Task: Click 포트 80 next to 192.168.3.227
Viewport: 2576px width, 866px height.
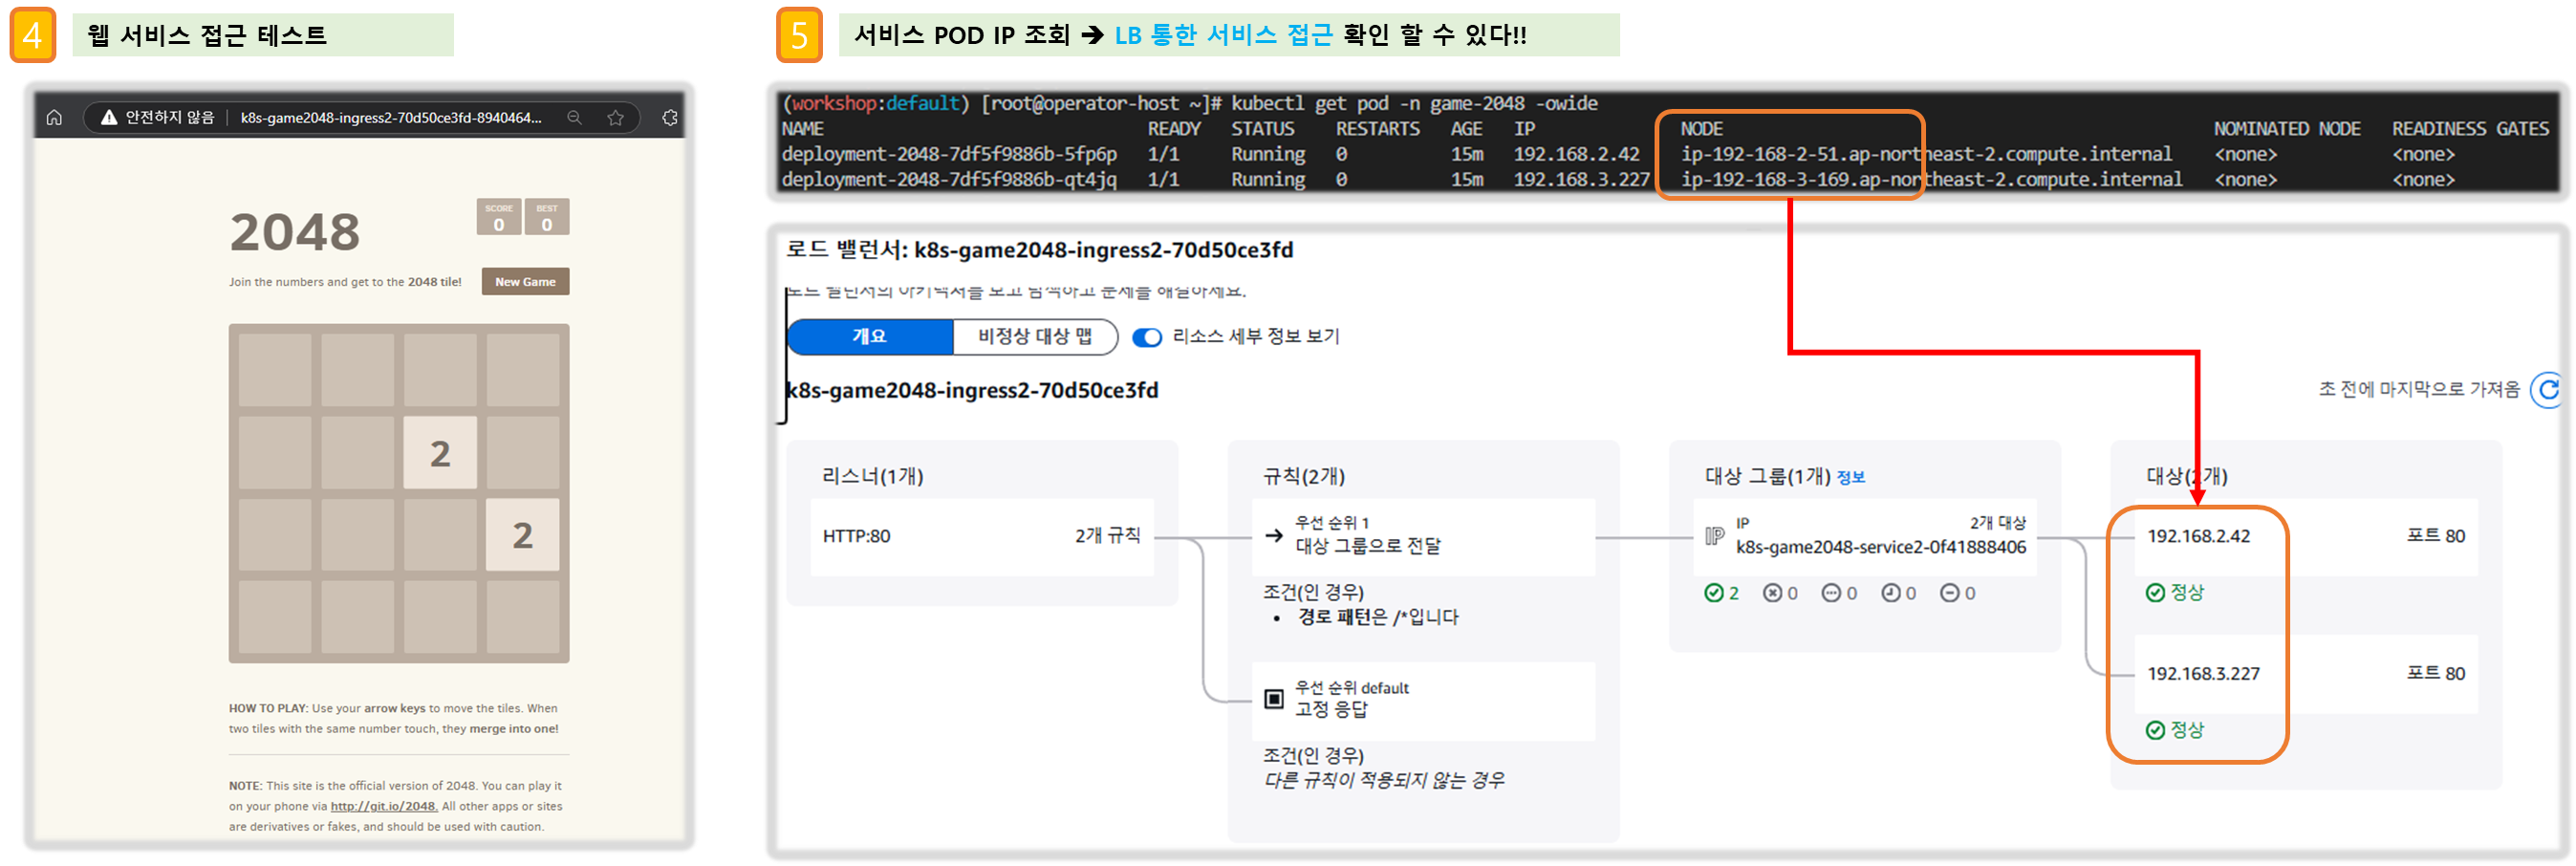Action: pos(2435,673)
